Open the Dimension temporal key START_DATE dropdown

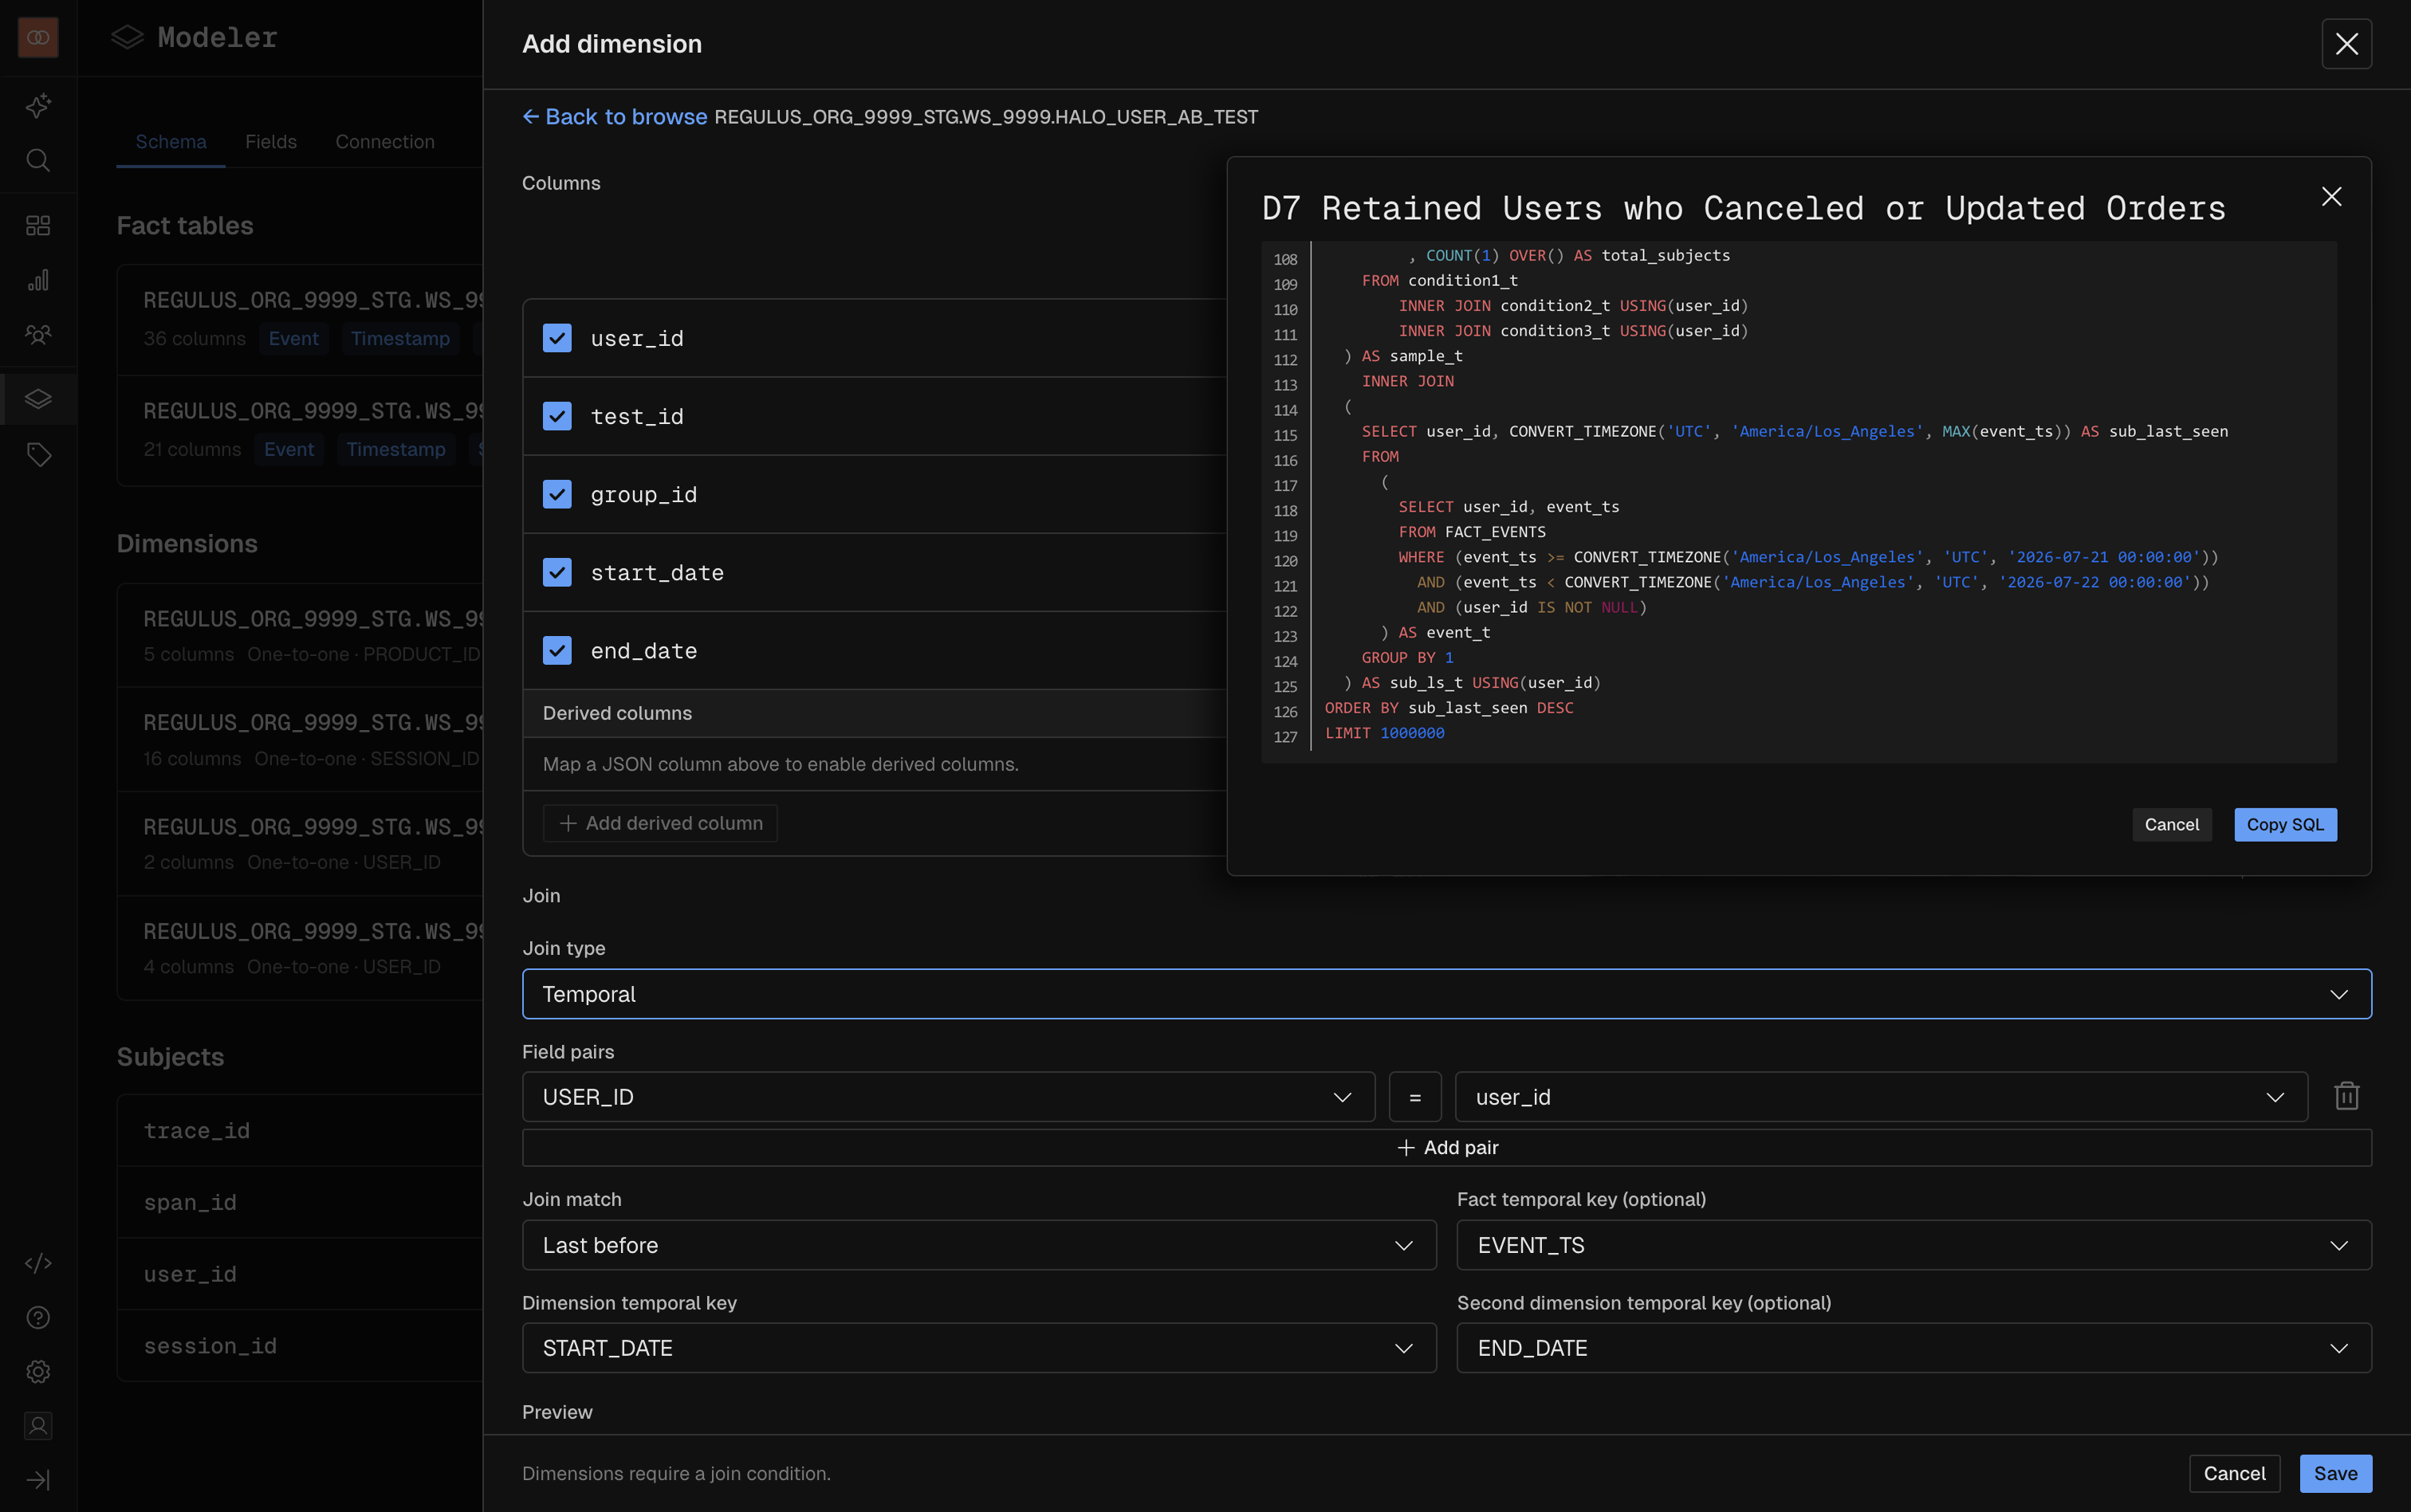[979, 1348]
